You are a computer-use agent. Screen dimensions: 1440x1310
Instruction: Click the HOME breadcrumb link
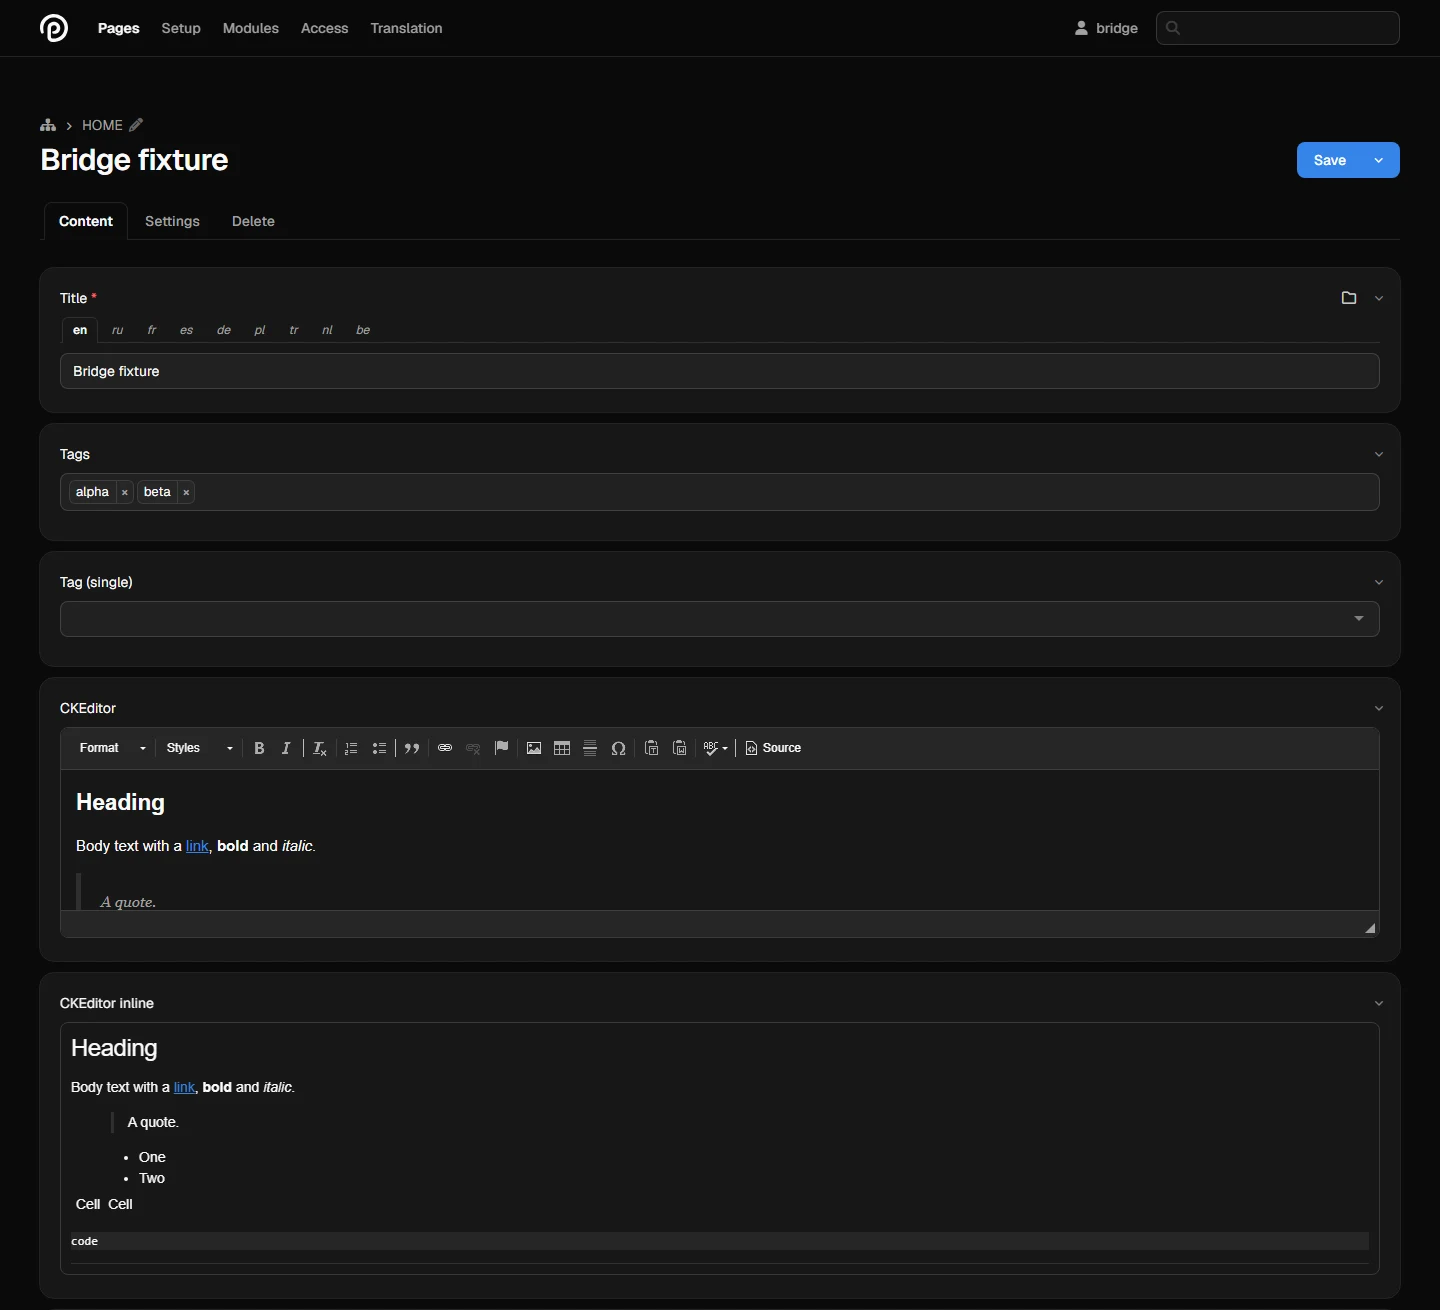pyautogui.click(x=102, y=125)
